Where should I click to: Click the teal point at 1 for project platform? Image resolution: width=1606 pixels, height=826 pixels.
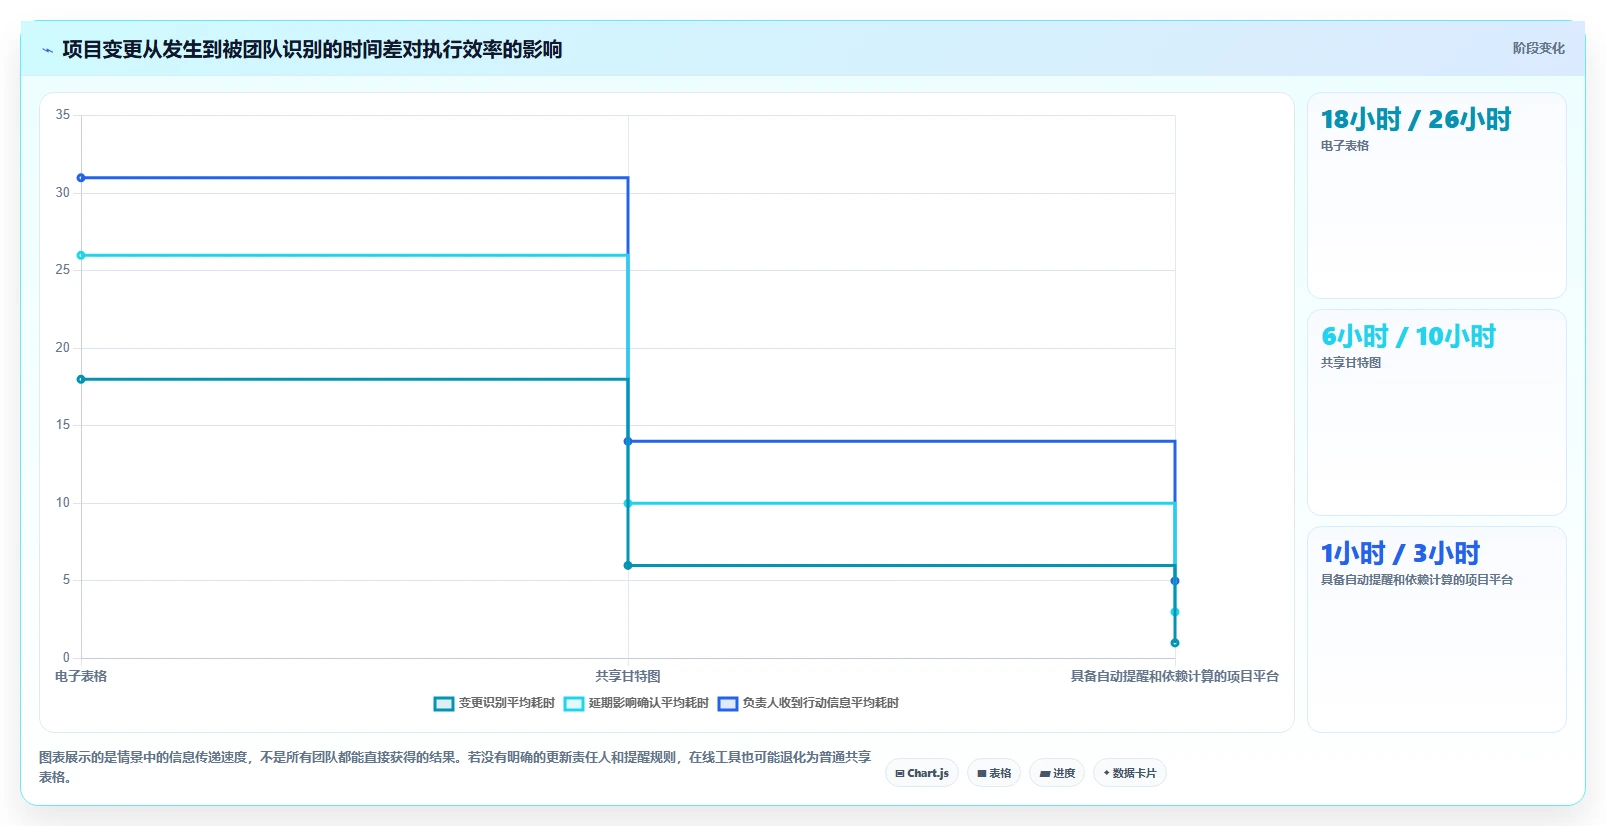coord(1175,643)
